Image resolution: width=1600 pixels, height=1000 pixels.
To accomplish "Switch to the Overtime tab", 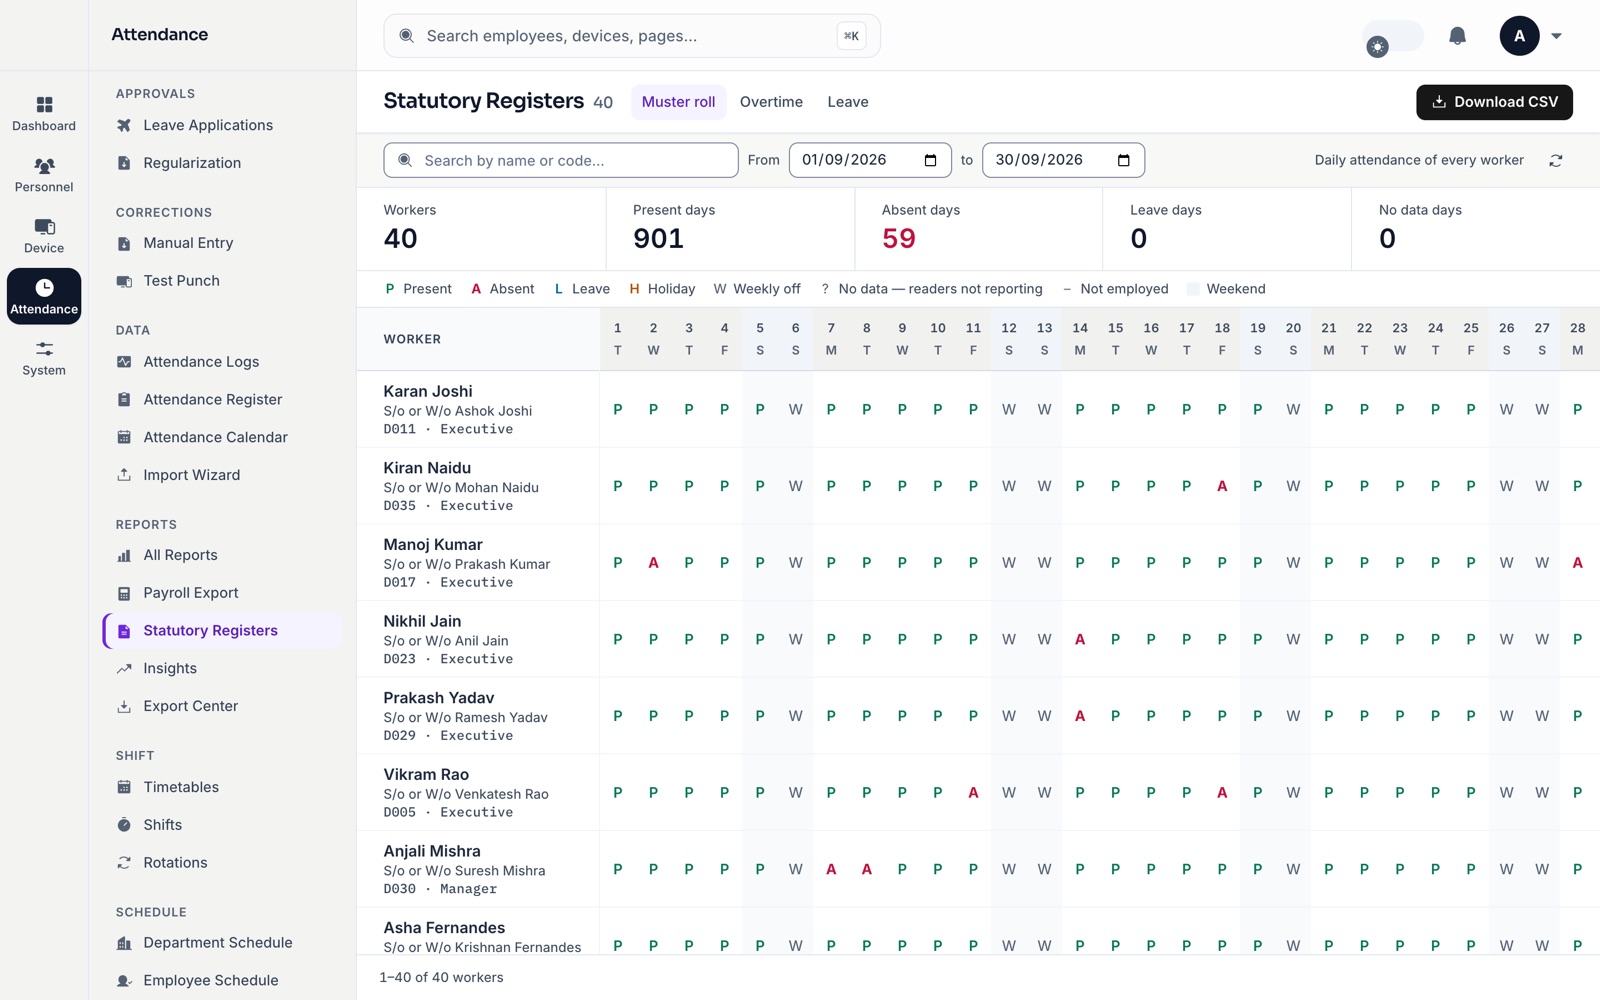I will coord(771,102).
